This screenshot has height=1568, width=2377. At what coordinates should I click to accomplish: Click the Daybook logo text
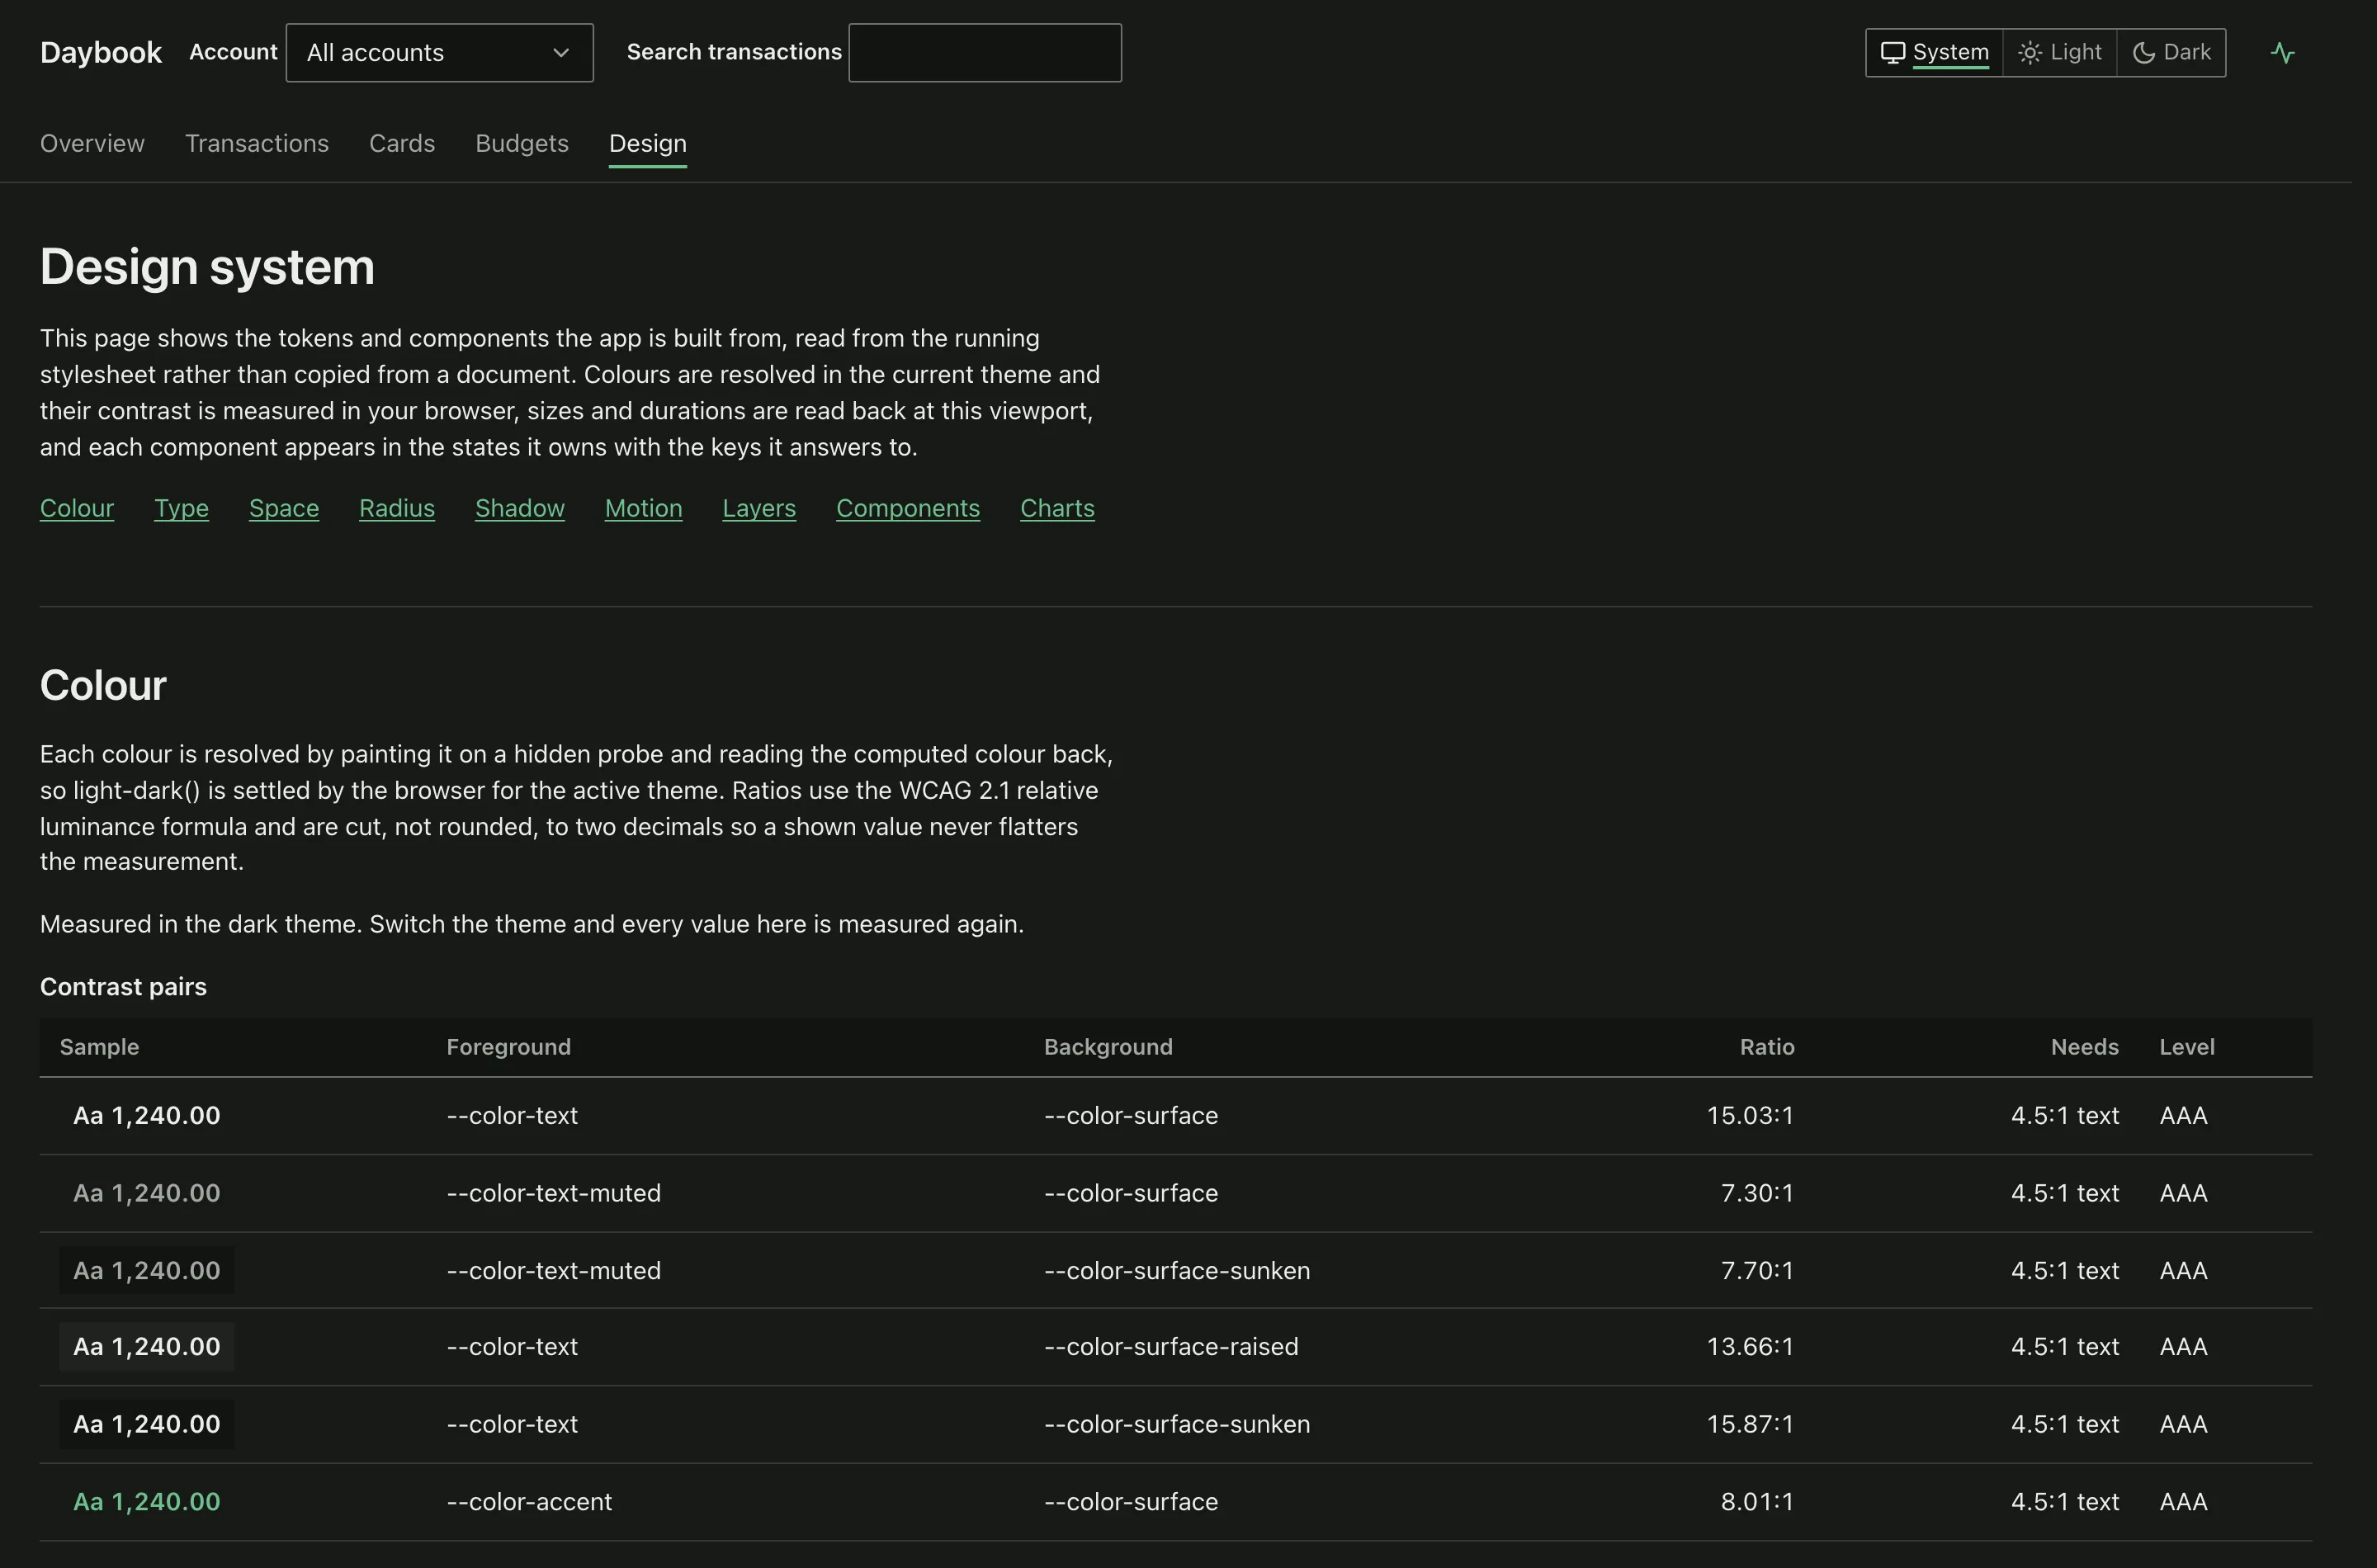click(x=101, y=52)
